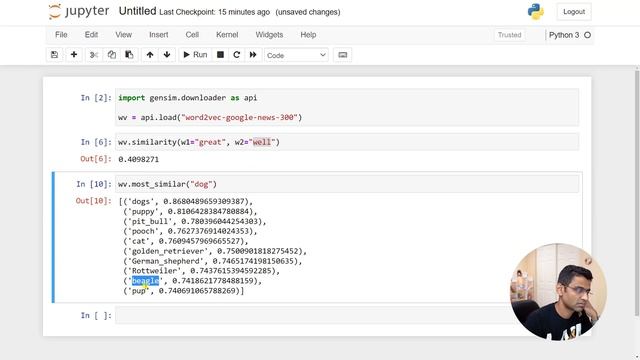
Task: Click the Python 3 kernel name
Action: (564, 35)
